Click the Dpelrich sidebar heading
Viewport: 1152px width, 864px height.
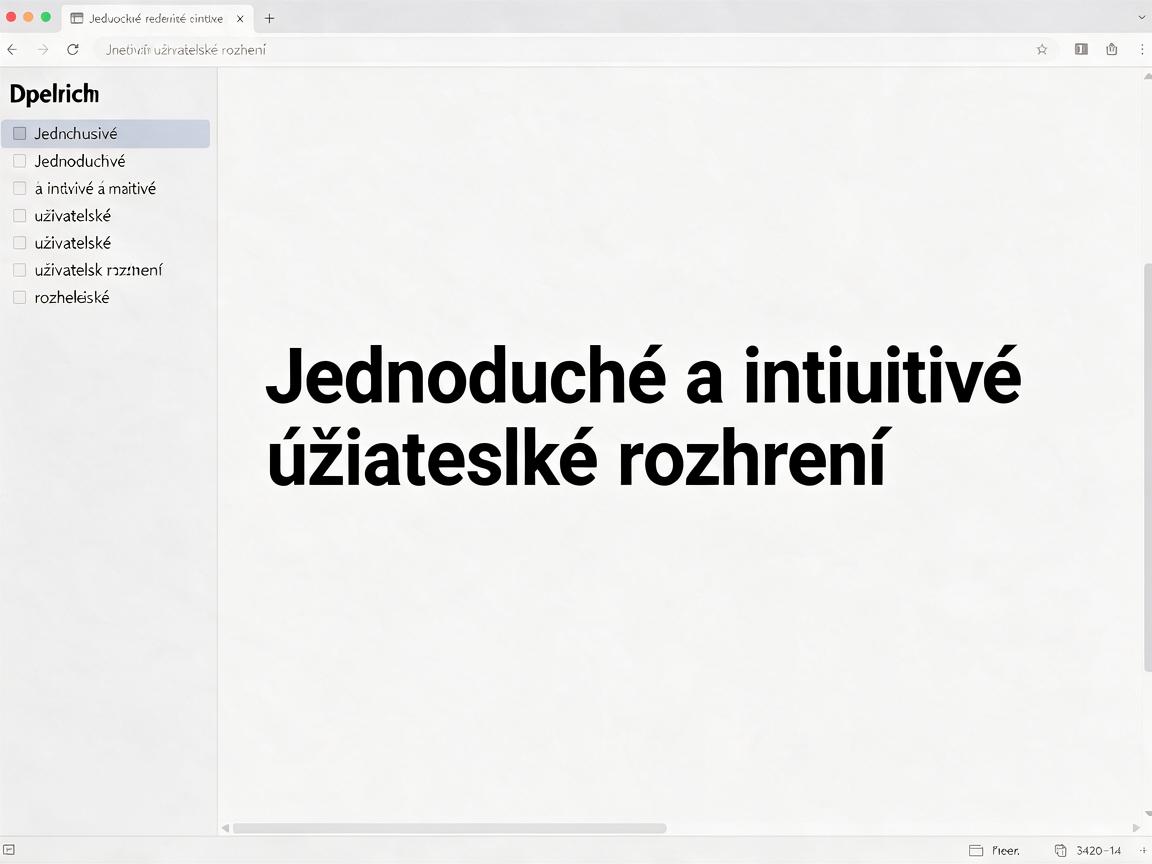point(54,94)
